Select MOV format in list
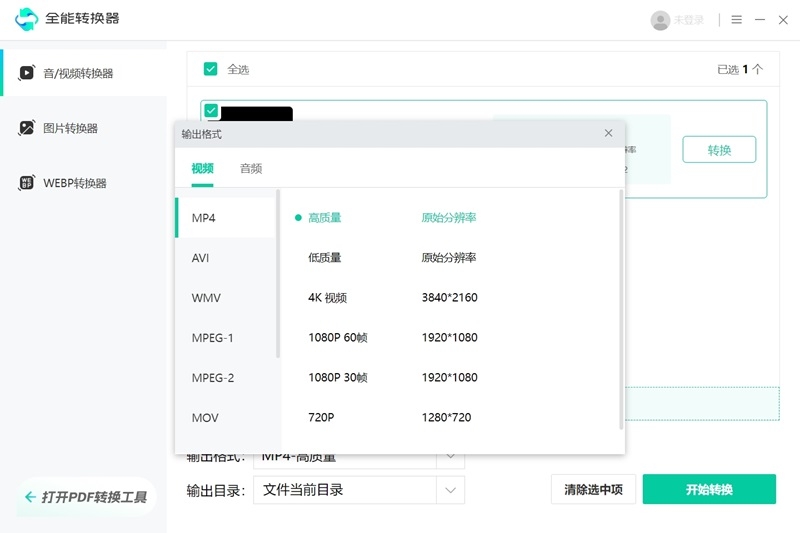 tap(226, 418)
